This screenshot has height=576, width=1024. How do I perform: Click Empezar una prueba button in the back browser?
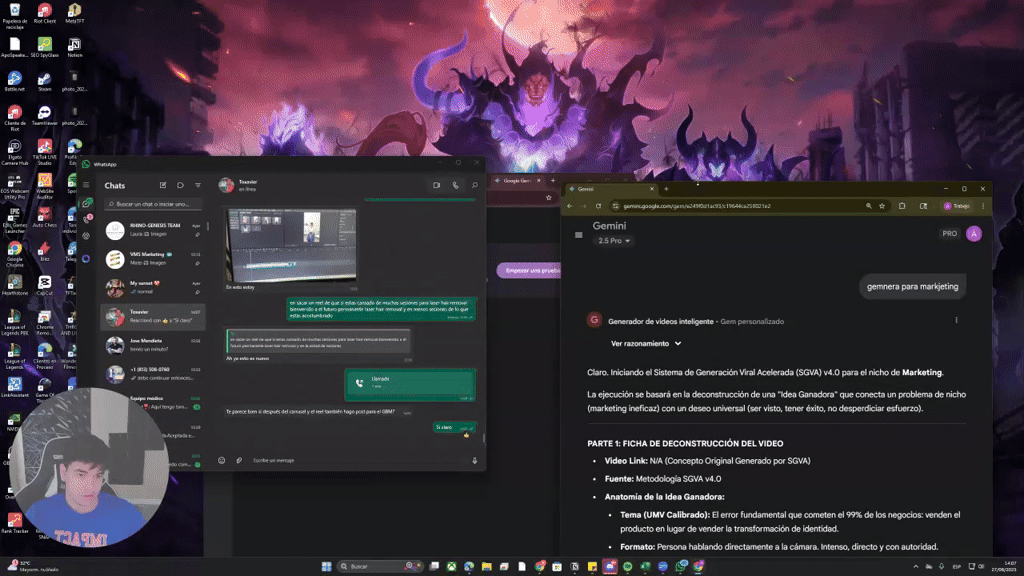tap(528, 270)
